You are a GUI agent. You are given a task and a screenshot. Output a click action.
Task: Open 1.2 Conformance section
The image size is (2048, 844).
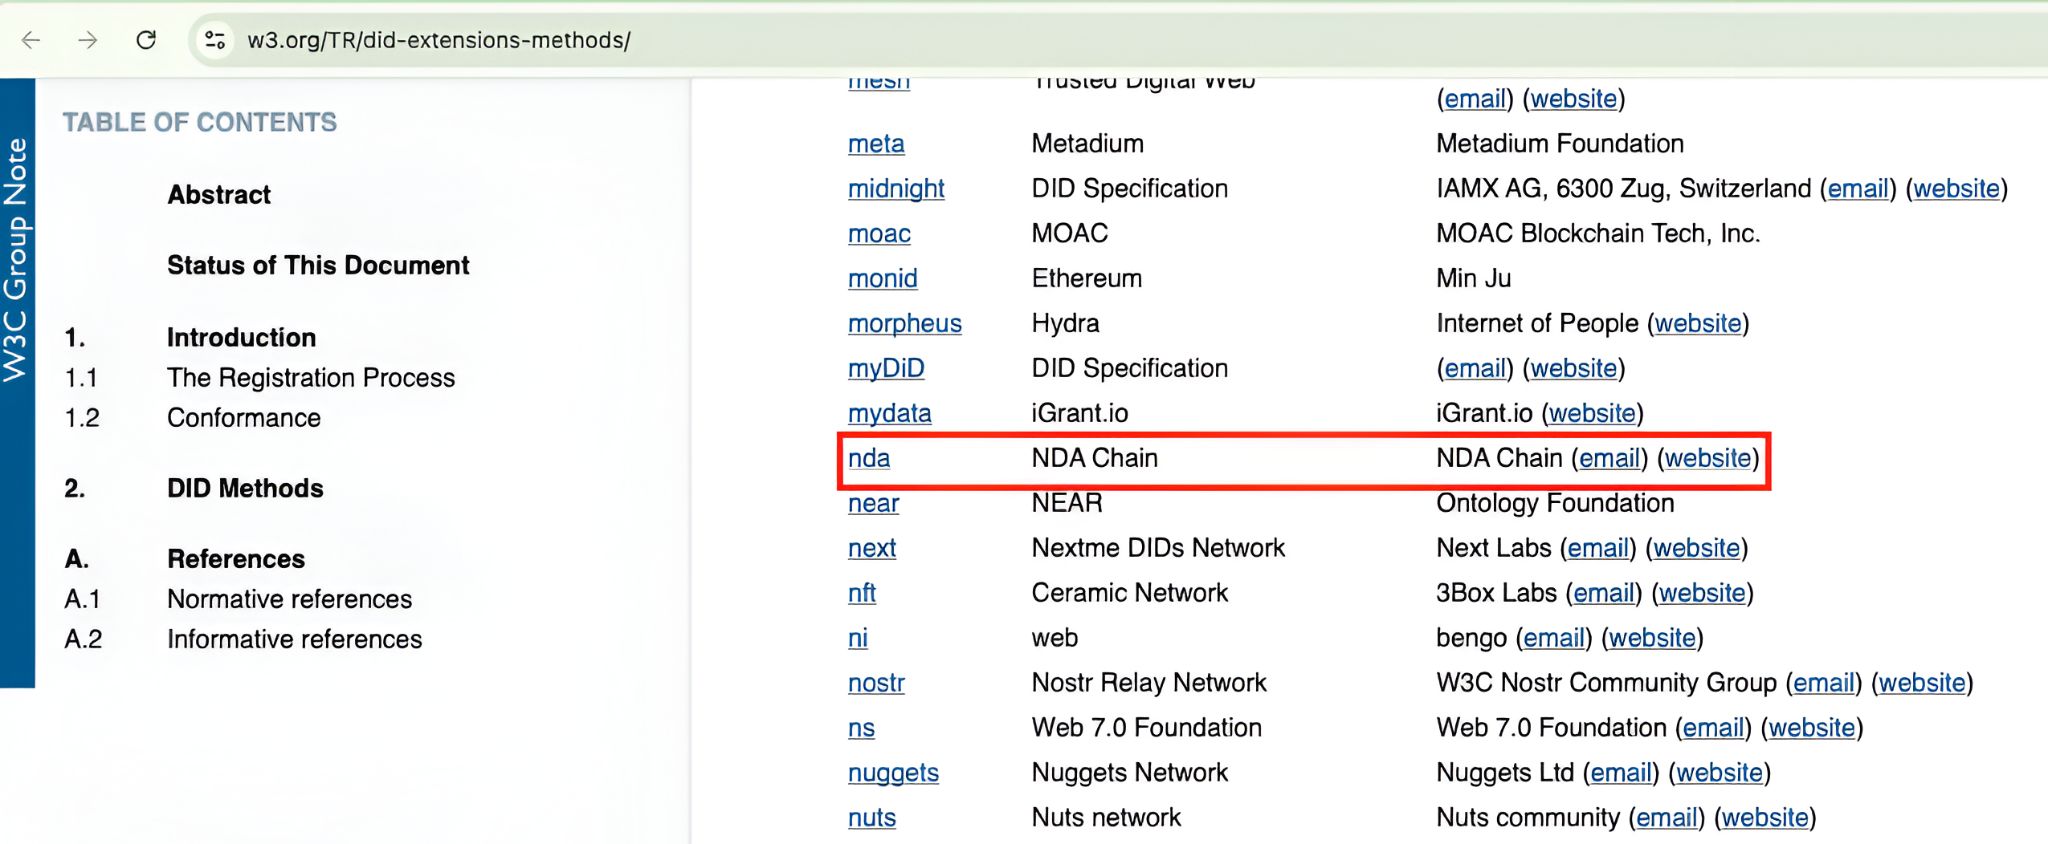(x=244, y=418)
